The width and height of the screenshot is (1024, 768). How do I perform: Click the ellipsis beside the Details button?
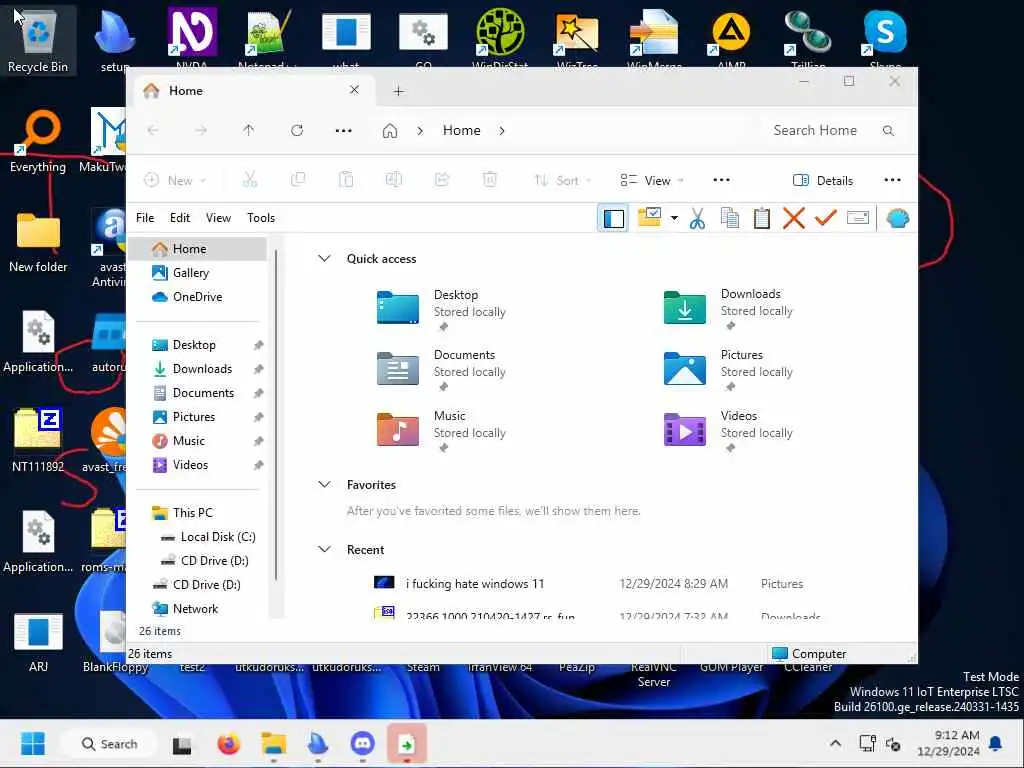point(892,180)
